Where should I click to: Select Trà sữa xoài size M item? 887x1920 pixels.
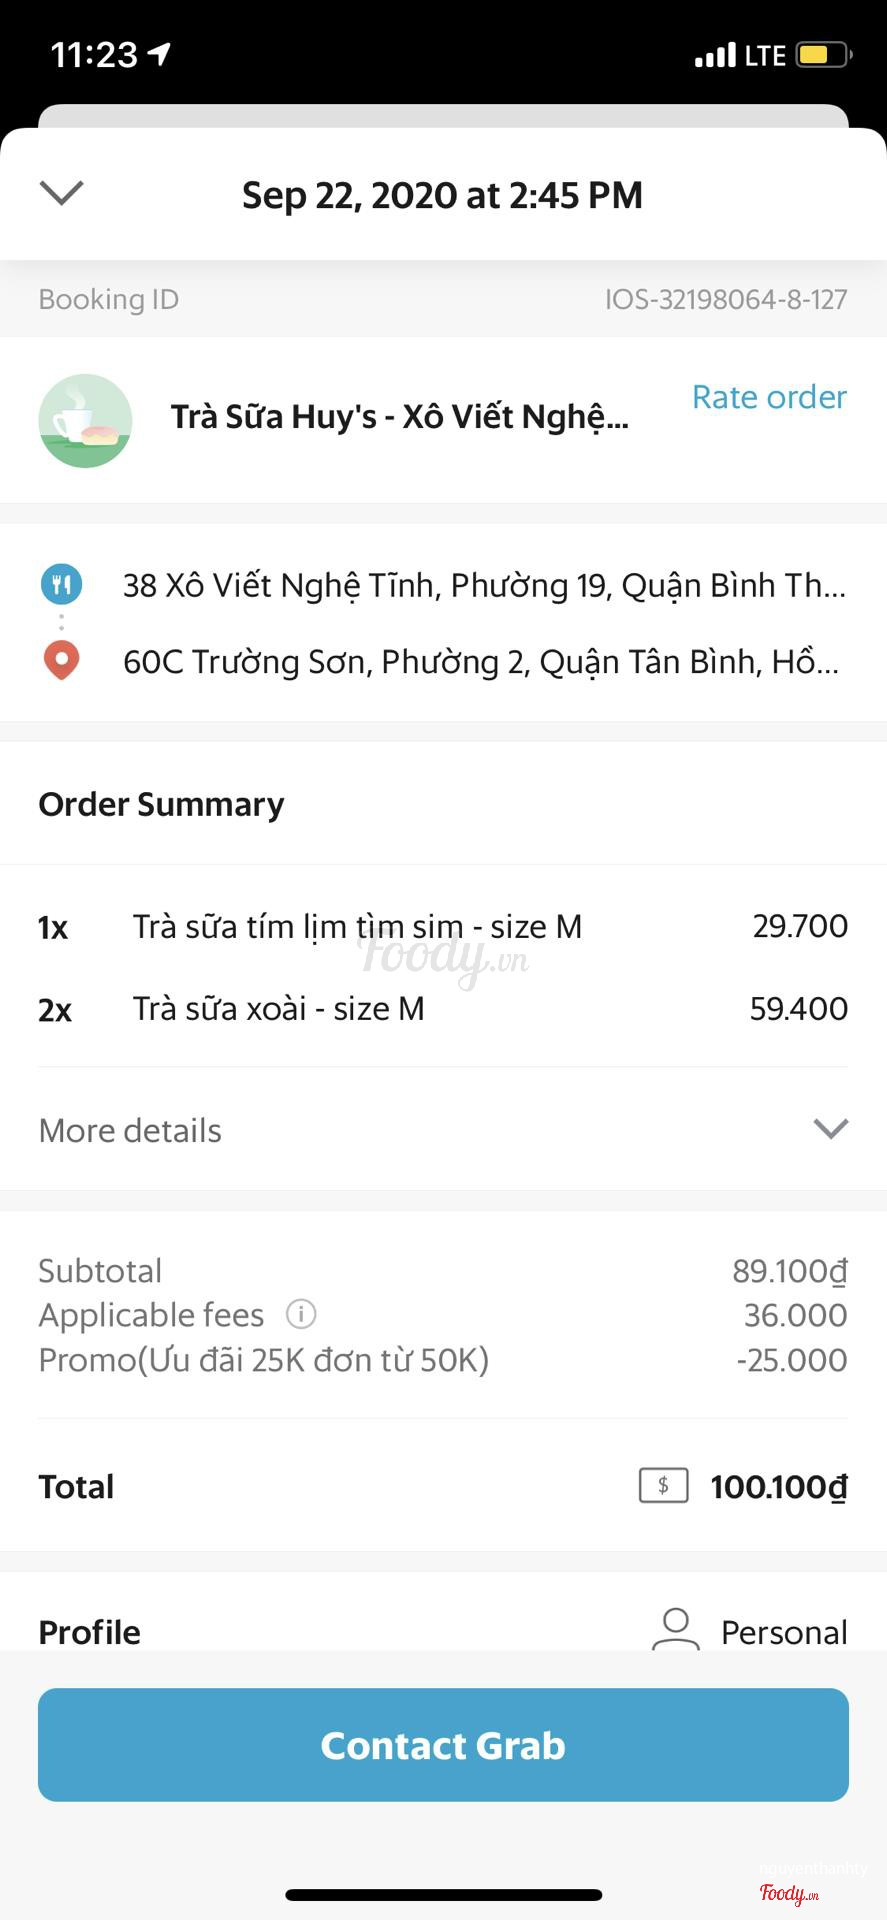click(x=279, y=1009)
